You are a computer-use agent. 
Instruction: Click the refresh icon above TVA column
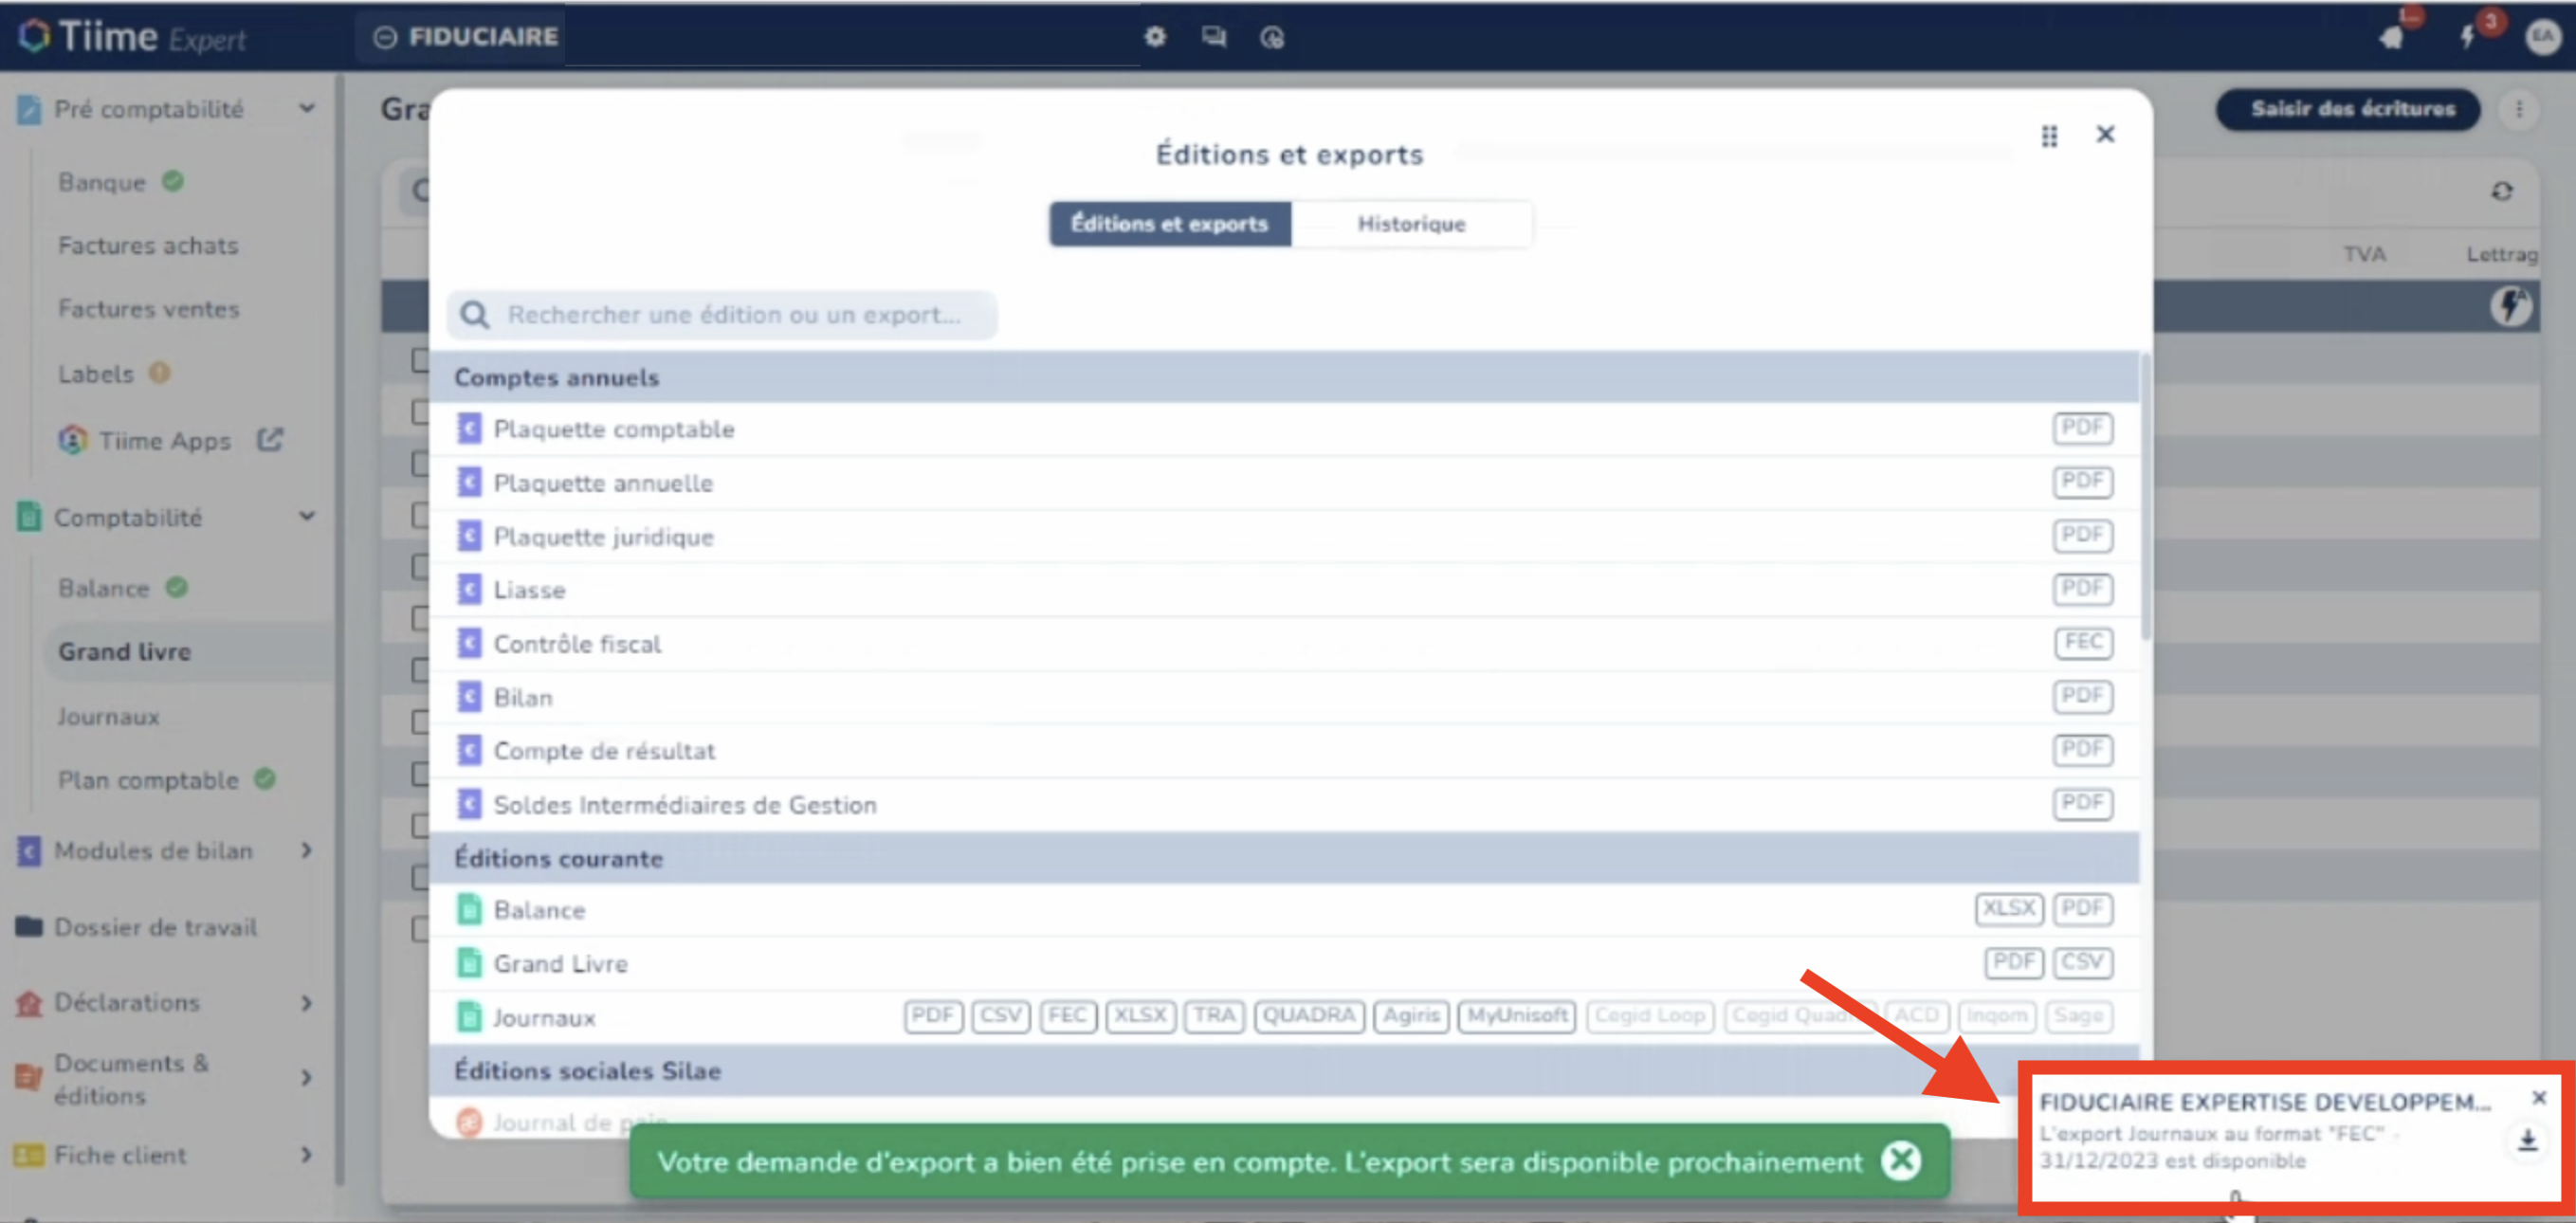[2501, 191]
